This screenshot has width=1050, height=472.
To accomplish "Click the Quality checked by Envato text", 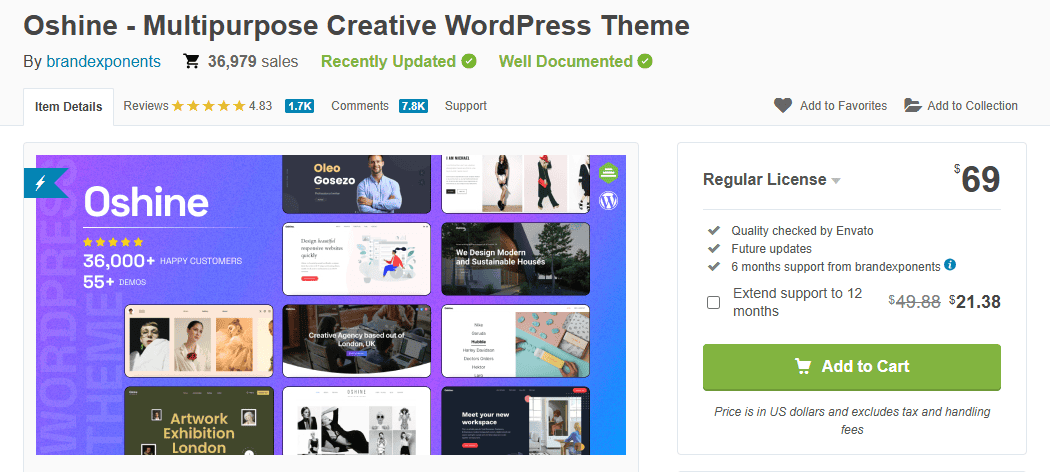I will tap(802, 231).
